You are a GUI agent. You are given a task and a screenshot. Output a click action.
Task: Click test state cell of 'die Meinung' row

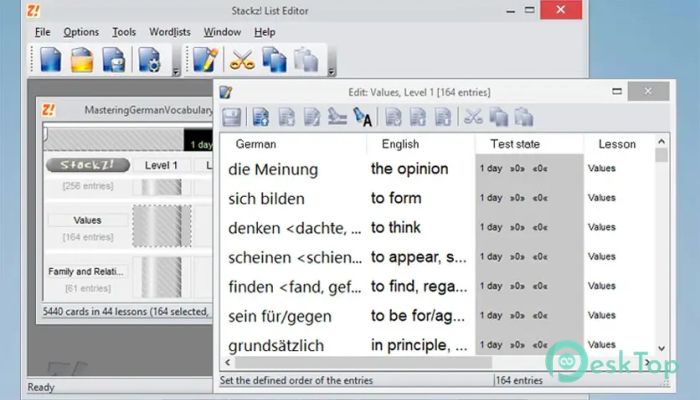tap(529, 169)
